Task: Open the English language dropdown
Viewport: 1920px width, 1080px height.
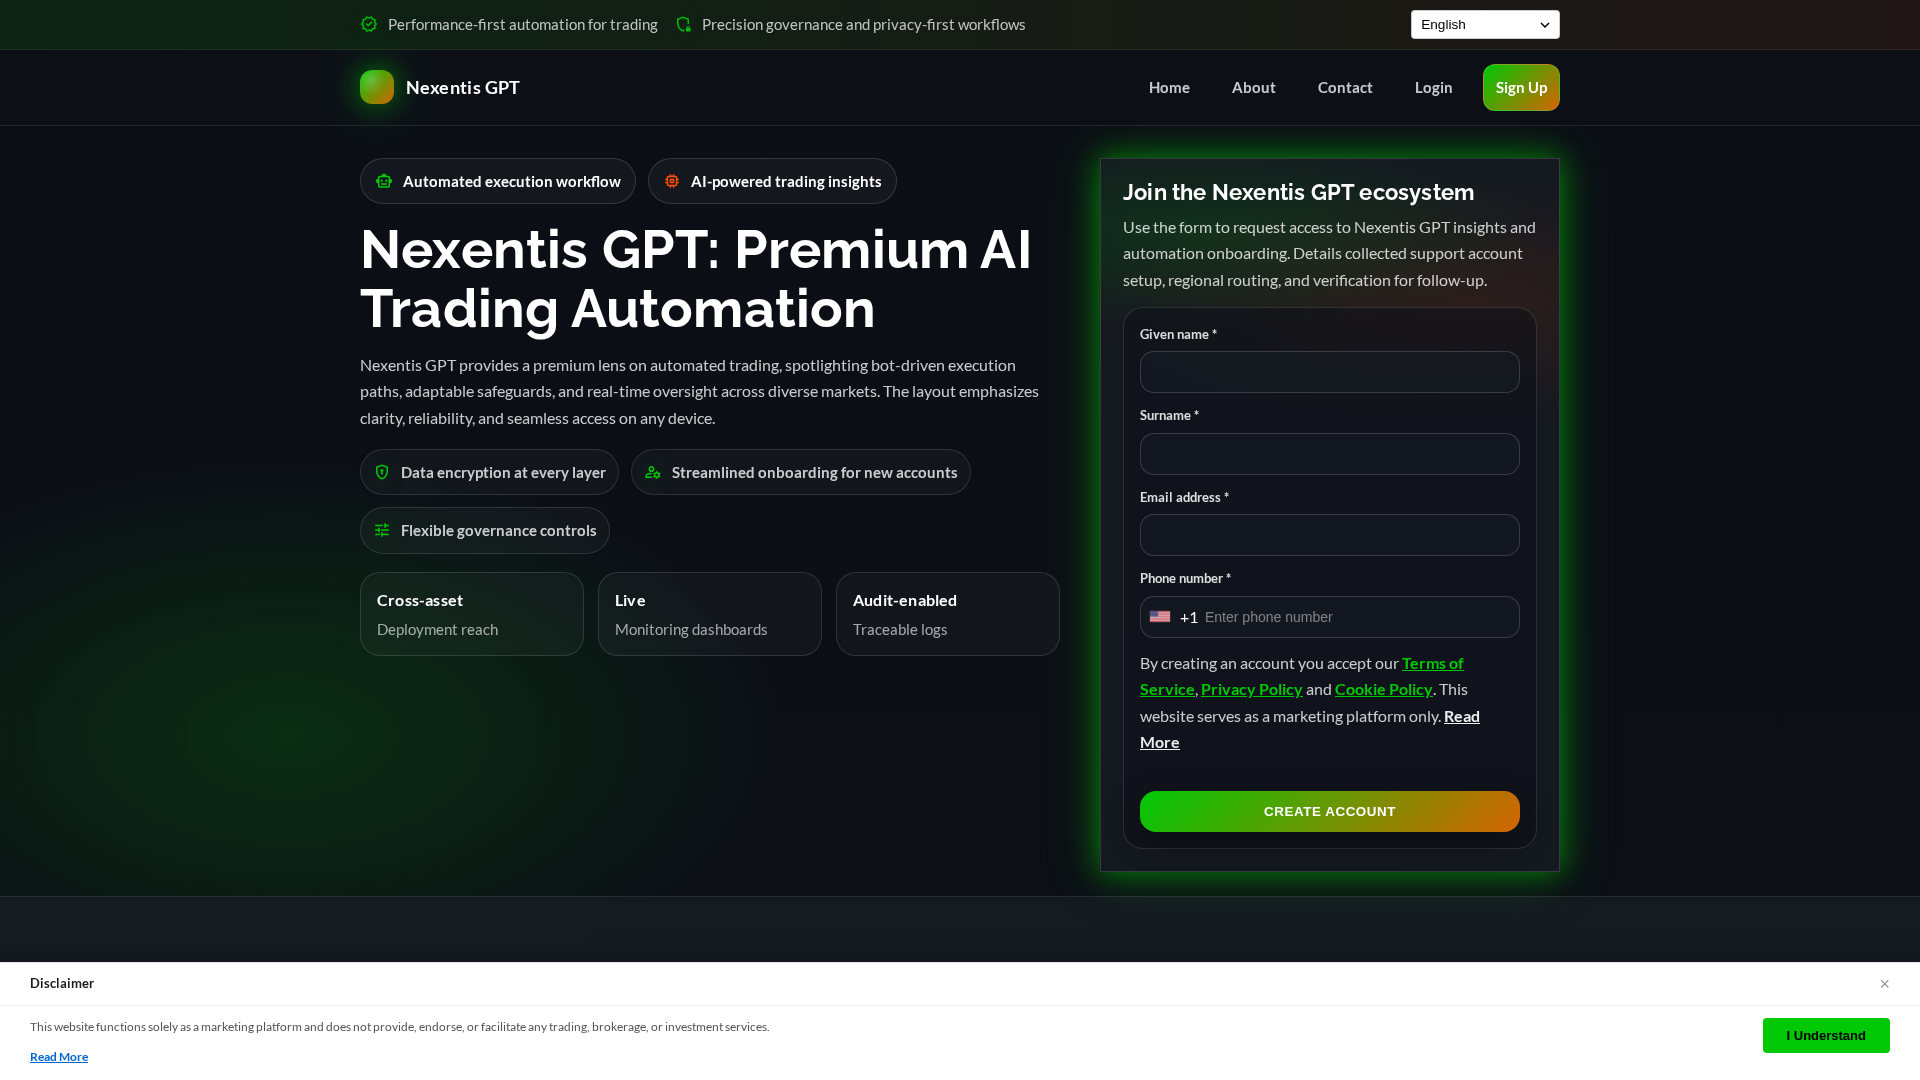Action: 1485,24
